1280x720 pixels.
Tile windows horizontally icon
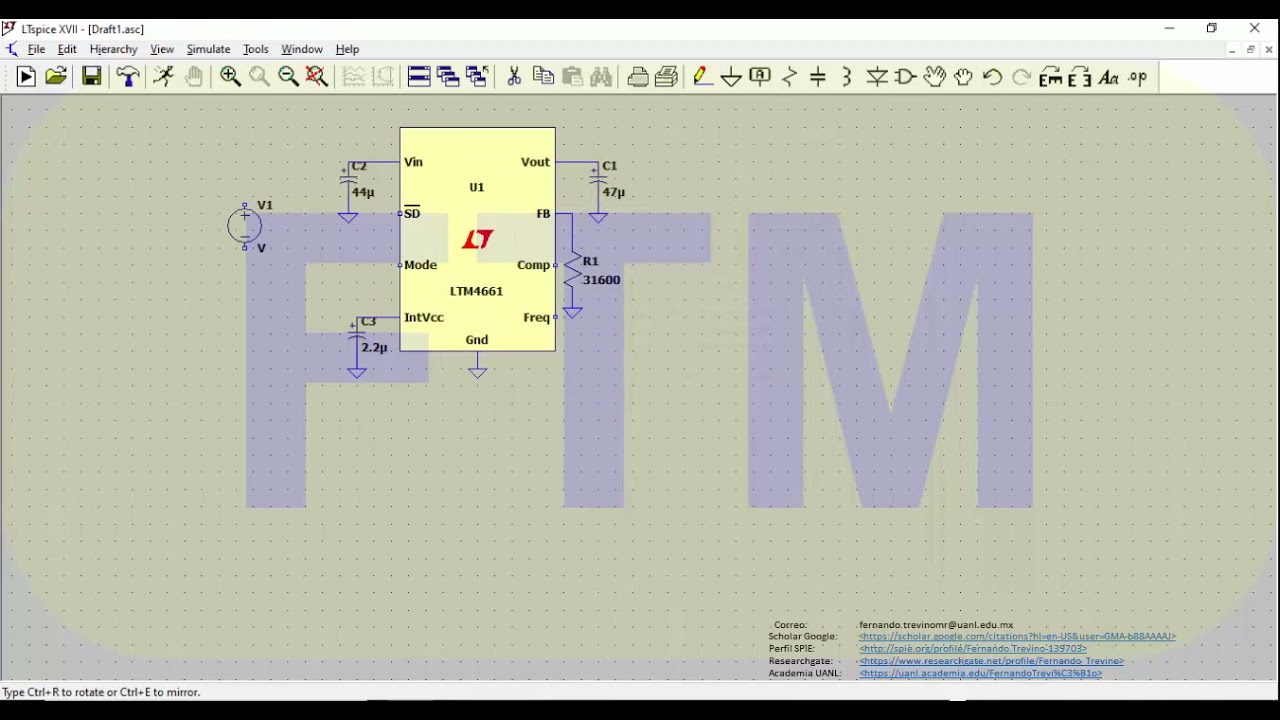(x=419, y=77)
